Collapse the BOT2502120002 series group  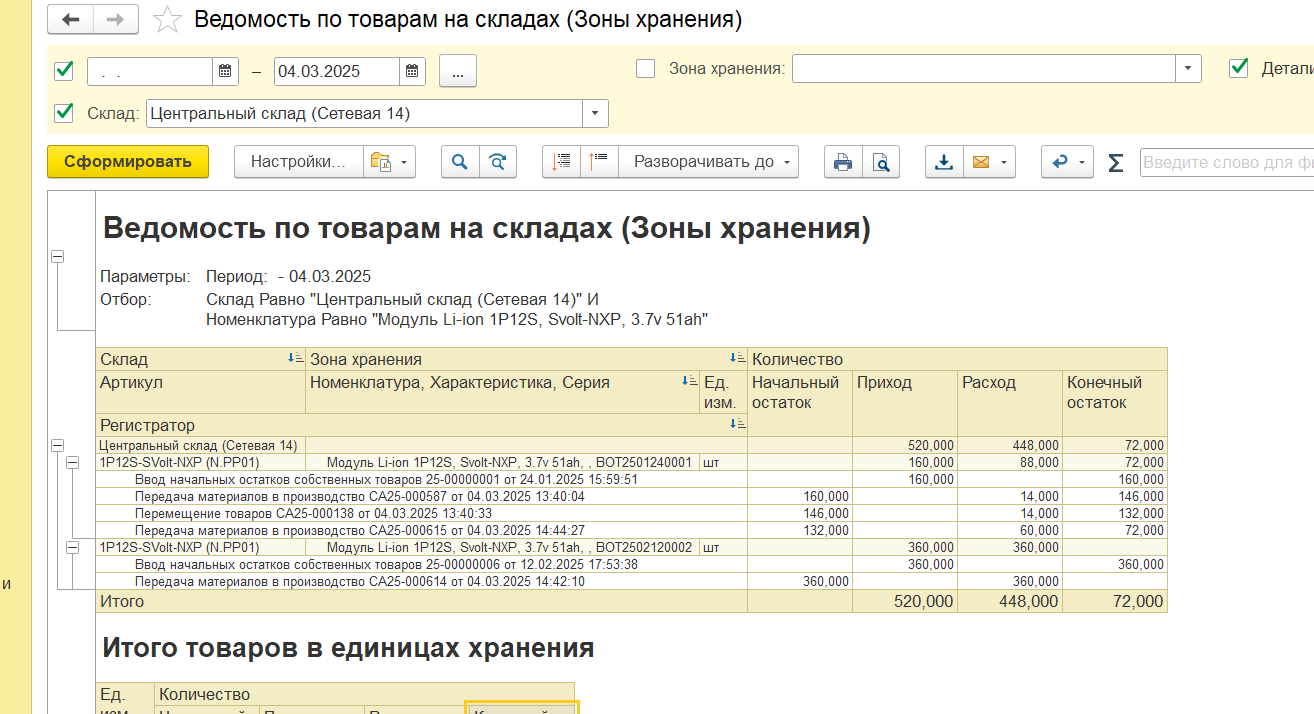pos(72,547)
